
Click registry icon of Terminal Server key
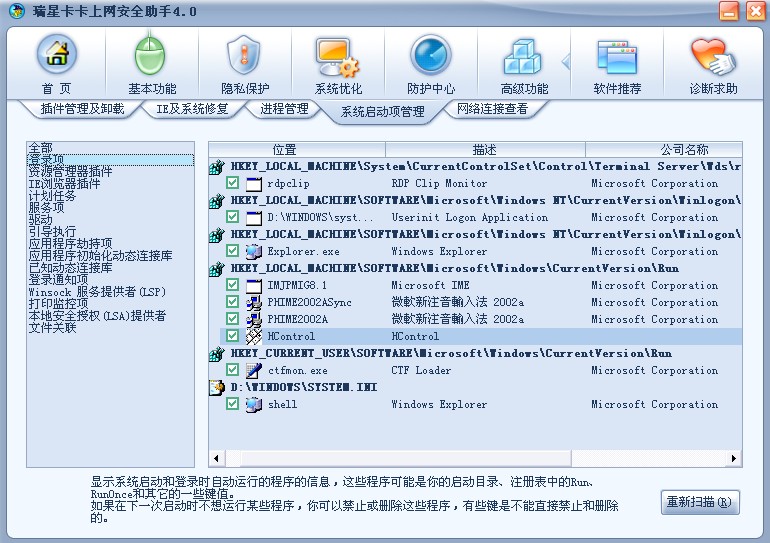click(217, 167)
